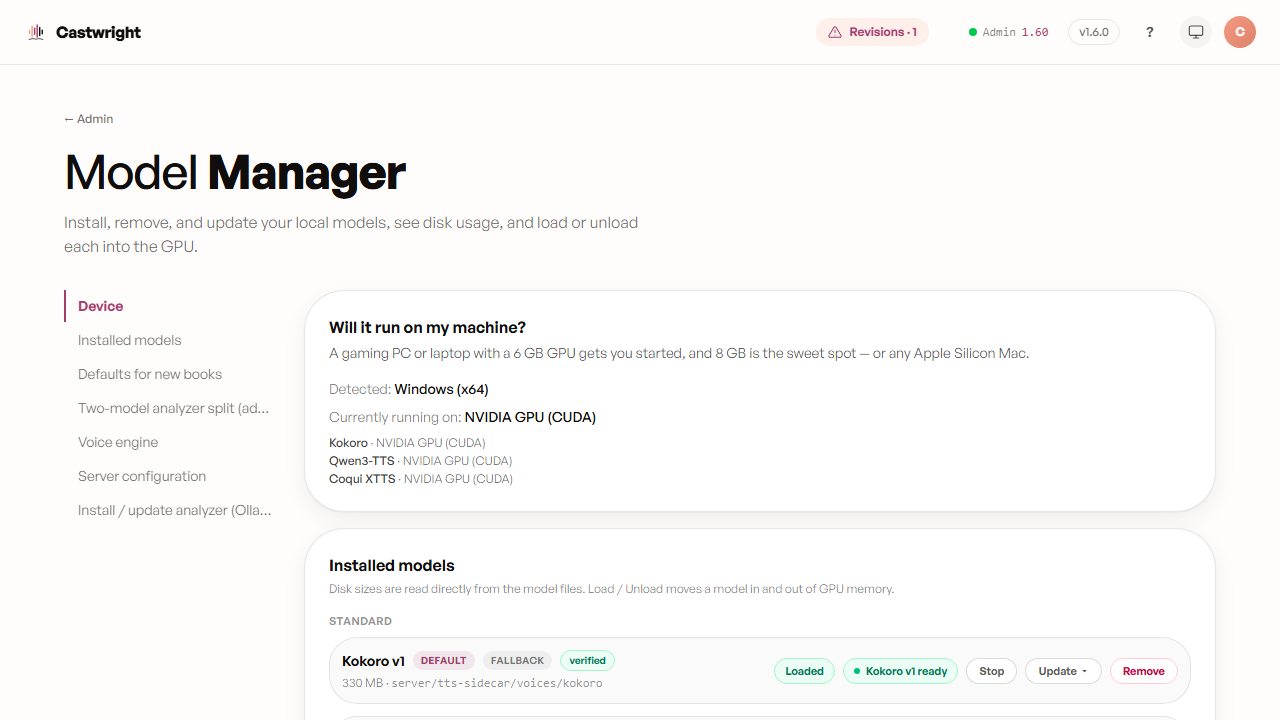
Task: Go back via the Admin link
Action: 89,119
